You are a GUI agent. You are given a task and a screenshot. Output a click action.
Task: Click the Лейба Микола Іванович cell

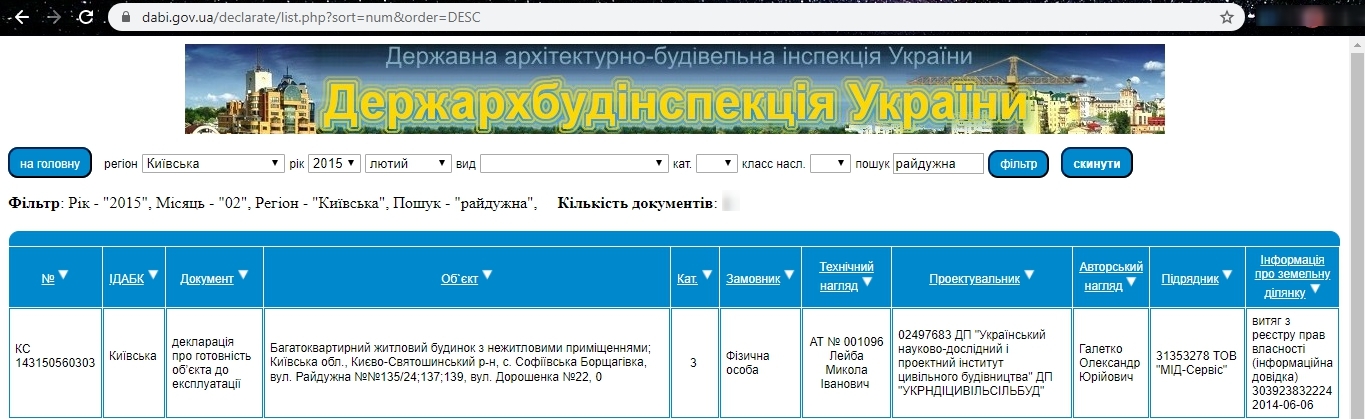coord(846,363)
